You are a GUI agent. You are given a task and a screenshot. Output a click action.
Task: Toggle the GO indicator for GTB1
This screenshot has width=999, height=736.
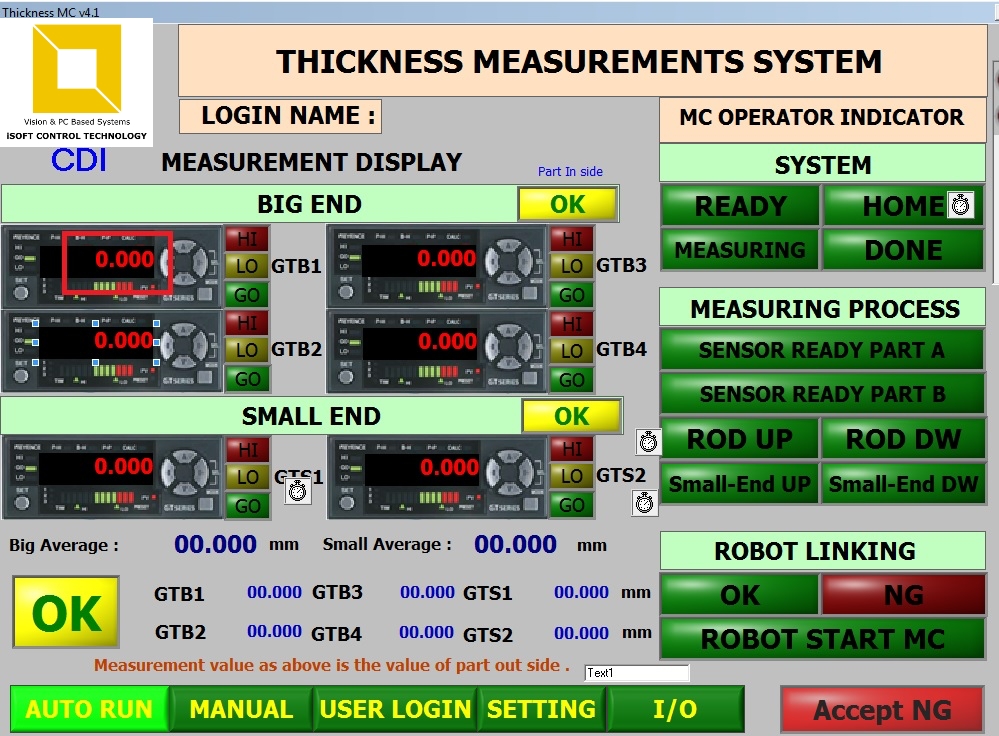[x=246, y=292]
